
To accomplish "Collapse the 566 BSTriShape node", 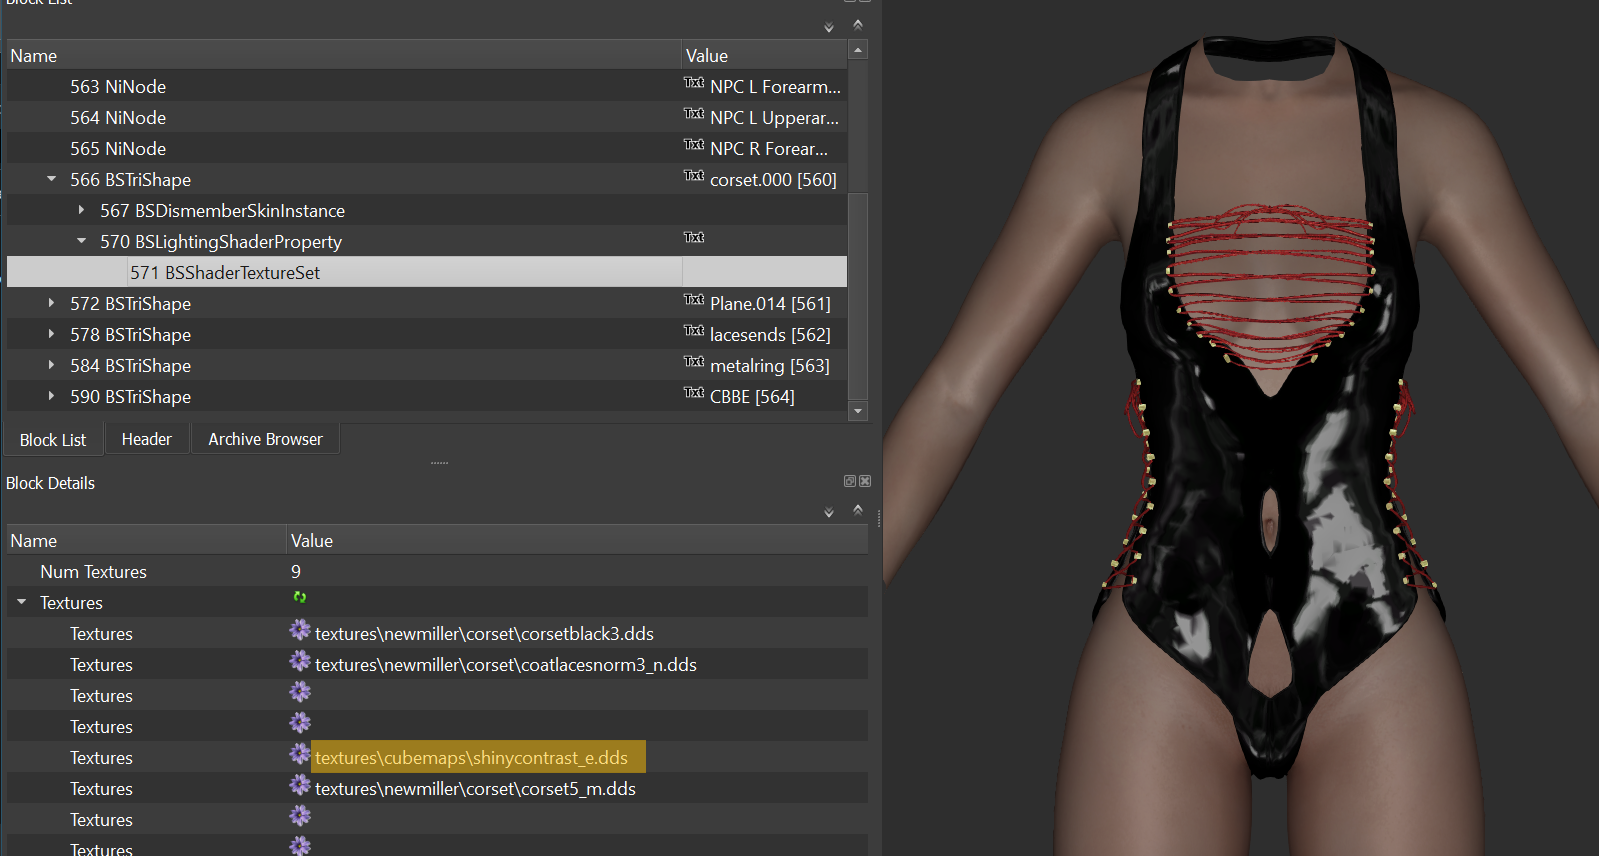I will pos(51,179).
